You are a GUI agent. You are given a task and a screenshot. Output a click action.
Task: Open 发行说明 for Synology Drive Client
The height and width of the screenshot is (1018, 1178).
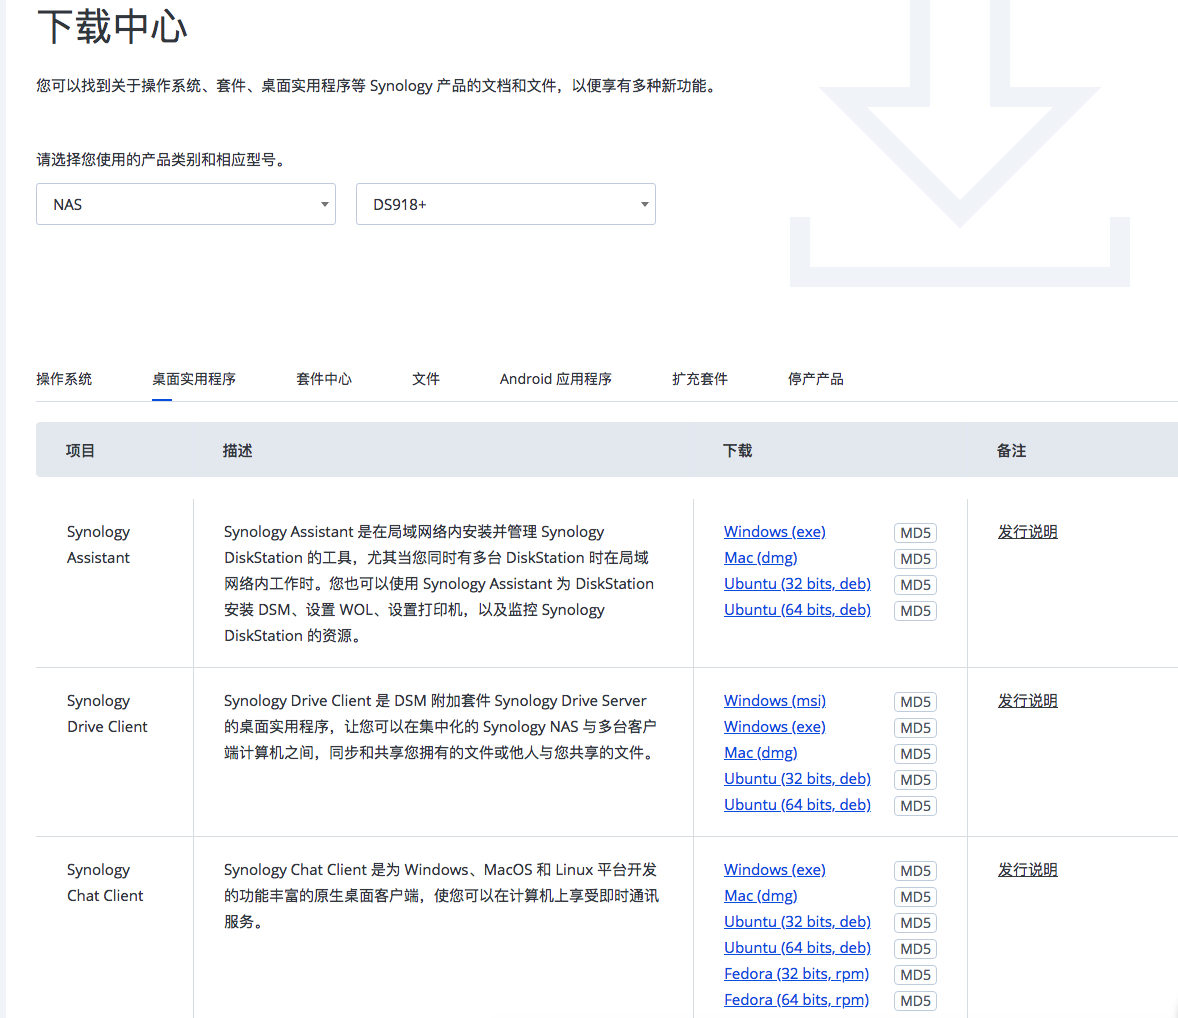1027,701
